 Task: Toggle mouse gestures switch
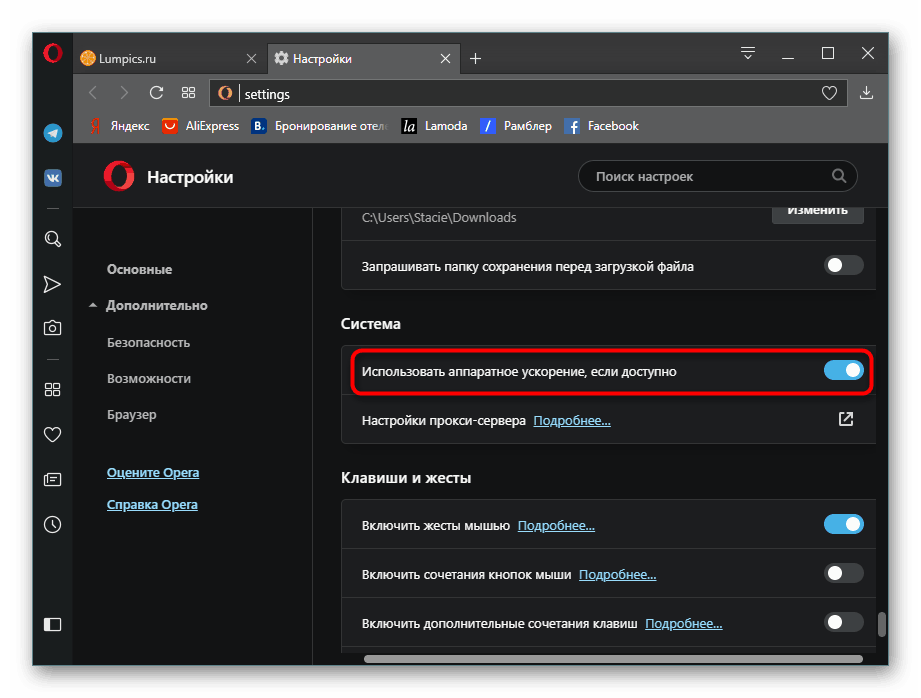(x=843, y=524)
